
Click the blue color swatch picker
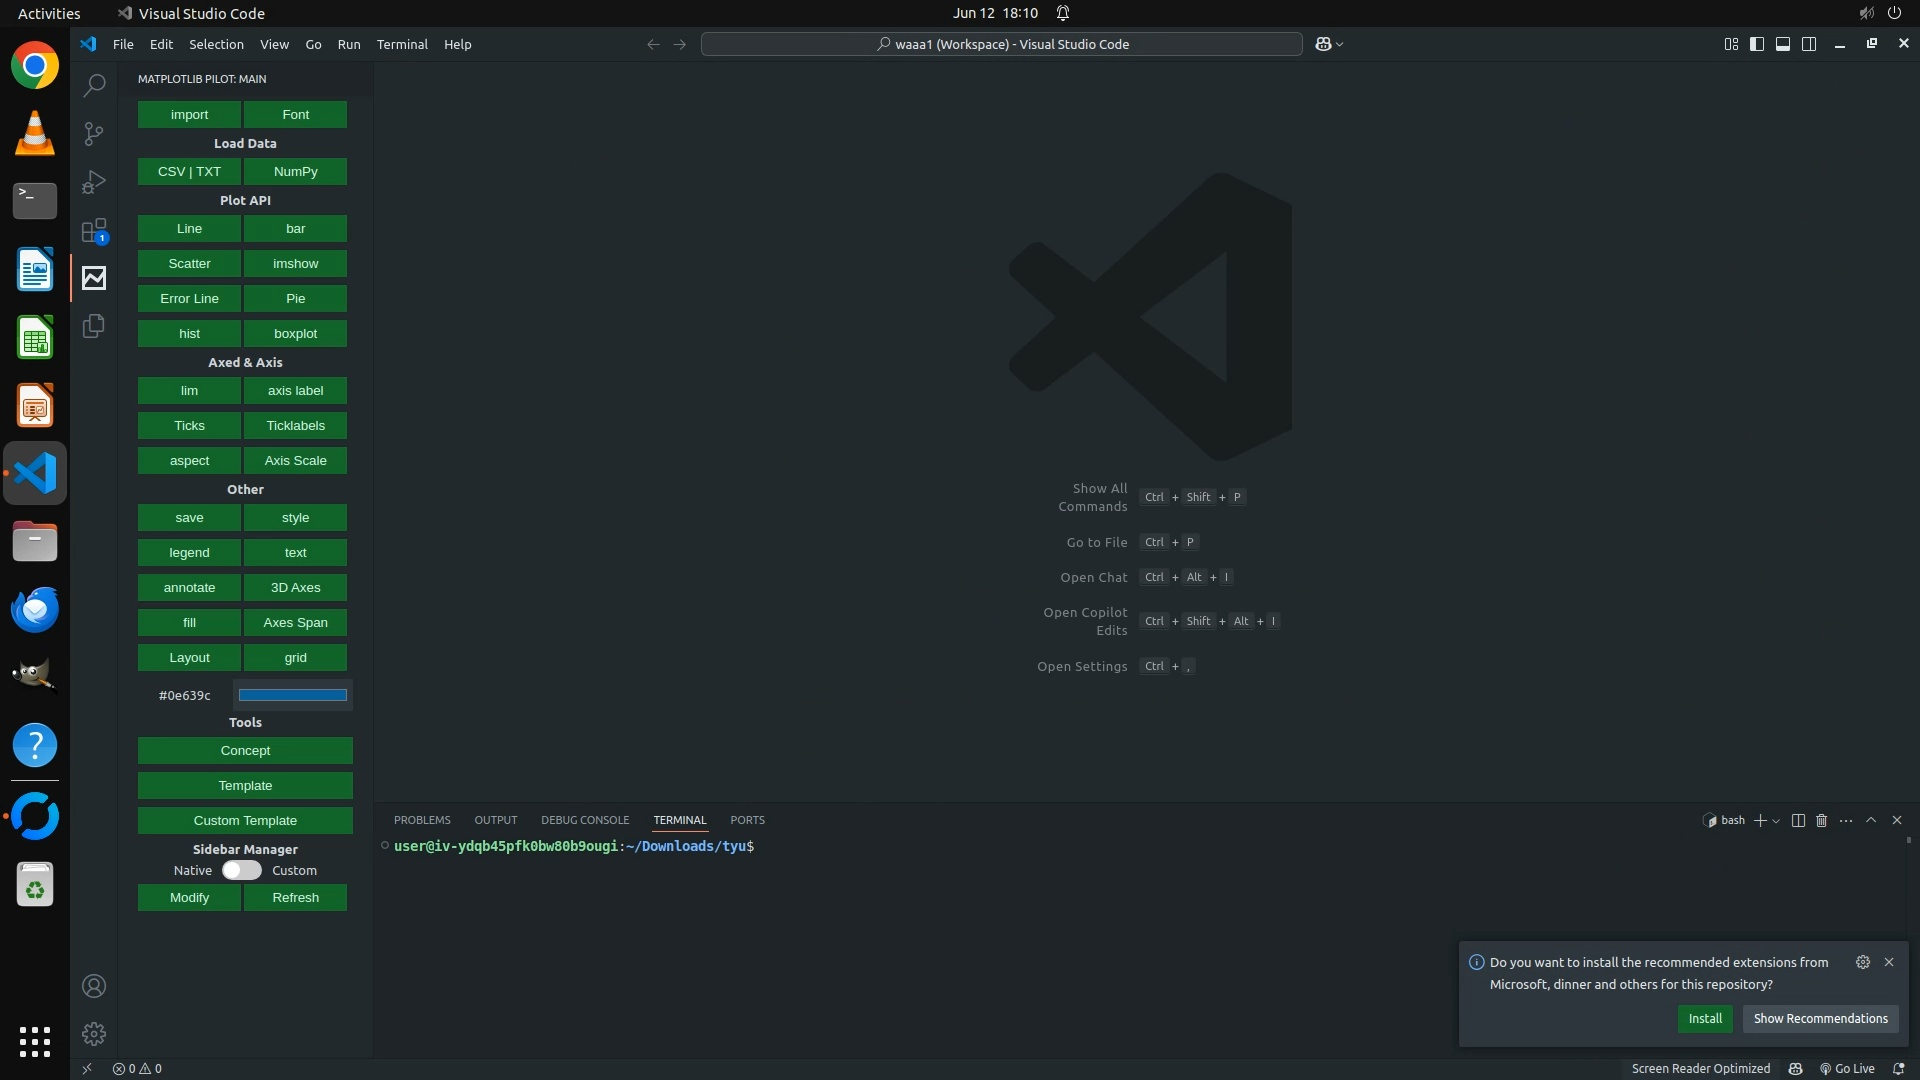293,695
